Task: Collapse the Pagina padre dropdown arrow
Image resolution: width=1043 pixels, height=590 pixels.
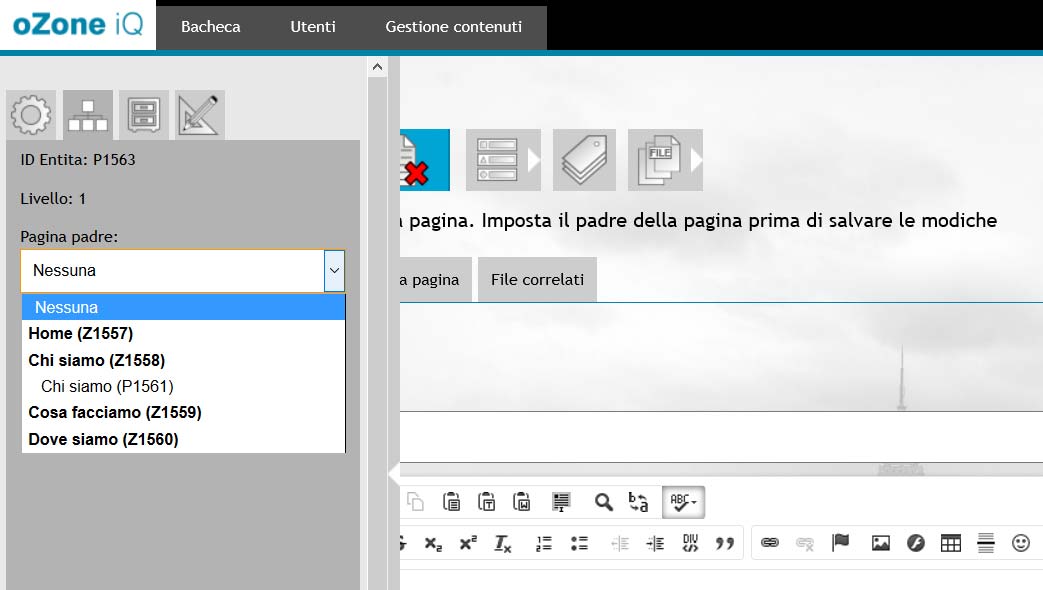Action: [x=333, y=271]
